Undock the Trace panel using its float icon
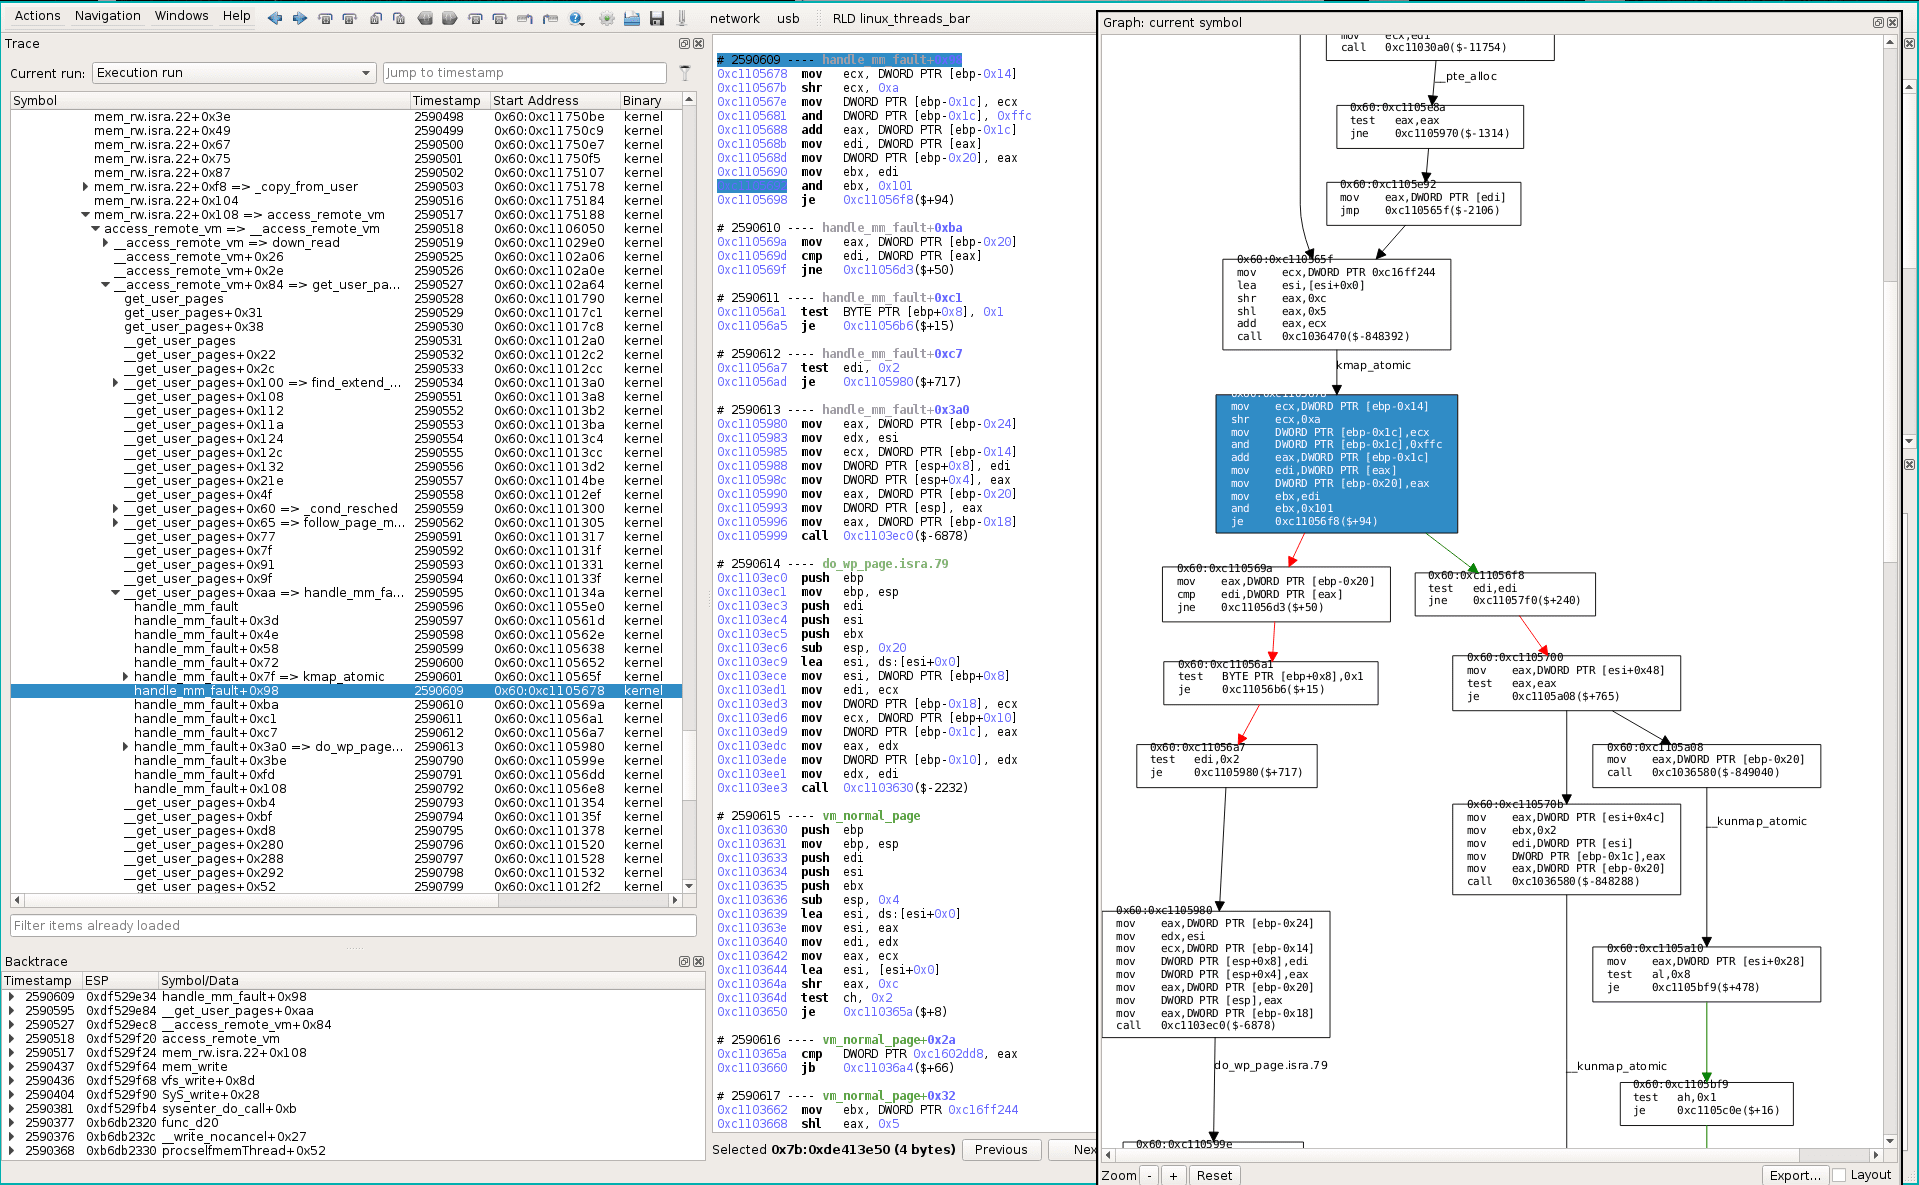 point(686,43)
